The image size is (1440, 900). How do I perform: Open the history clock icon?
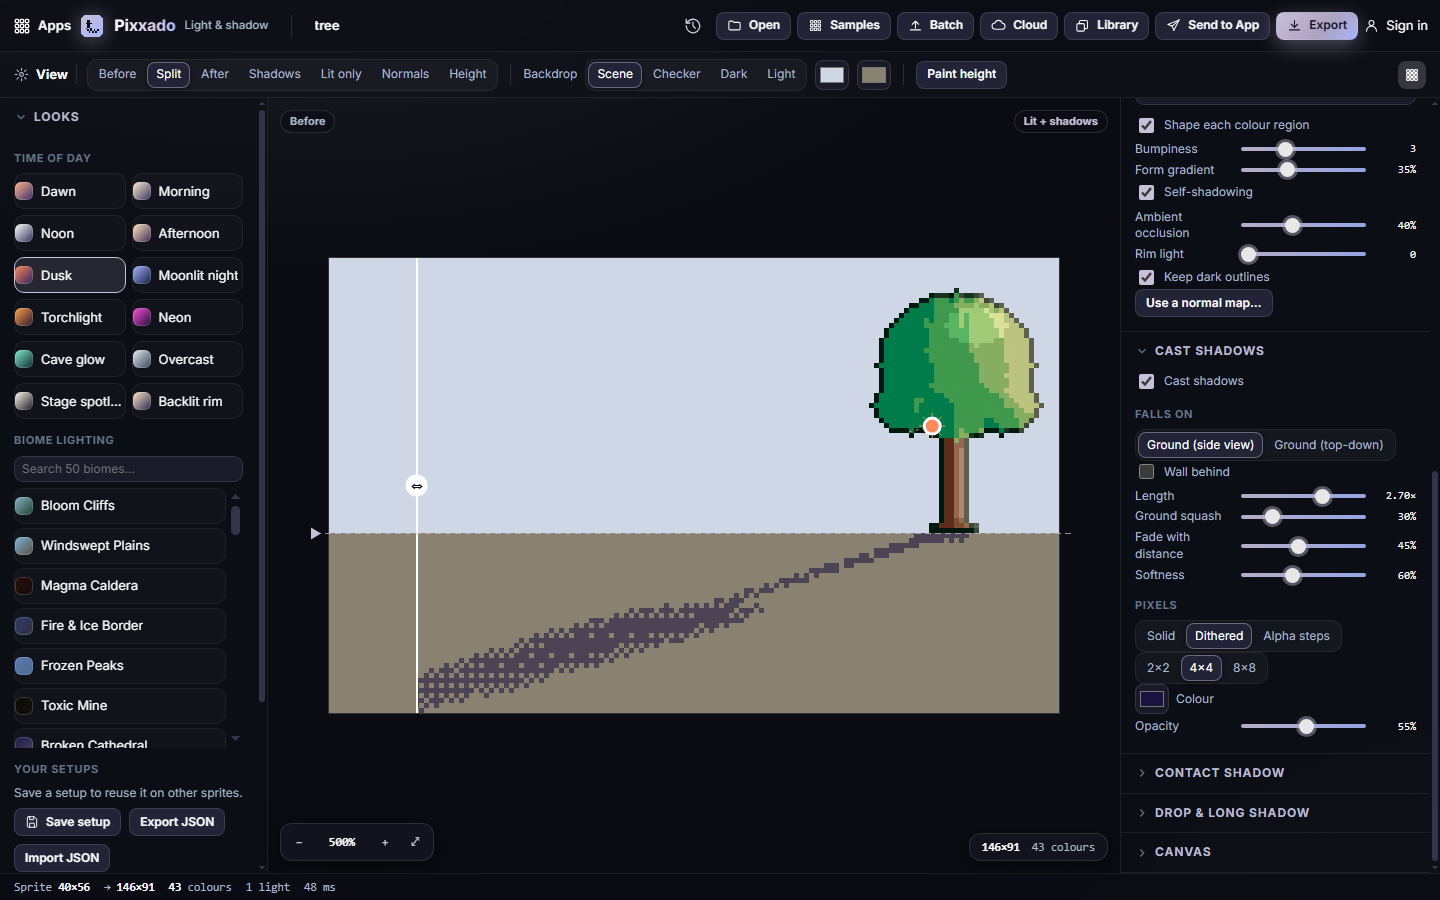coord(693,26)
